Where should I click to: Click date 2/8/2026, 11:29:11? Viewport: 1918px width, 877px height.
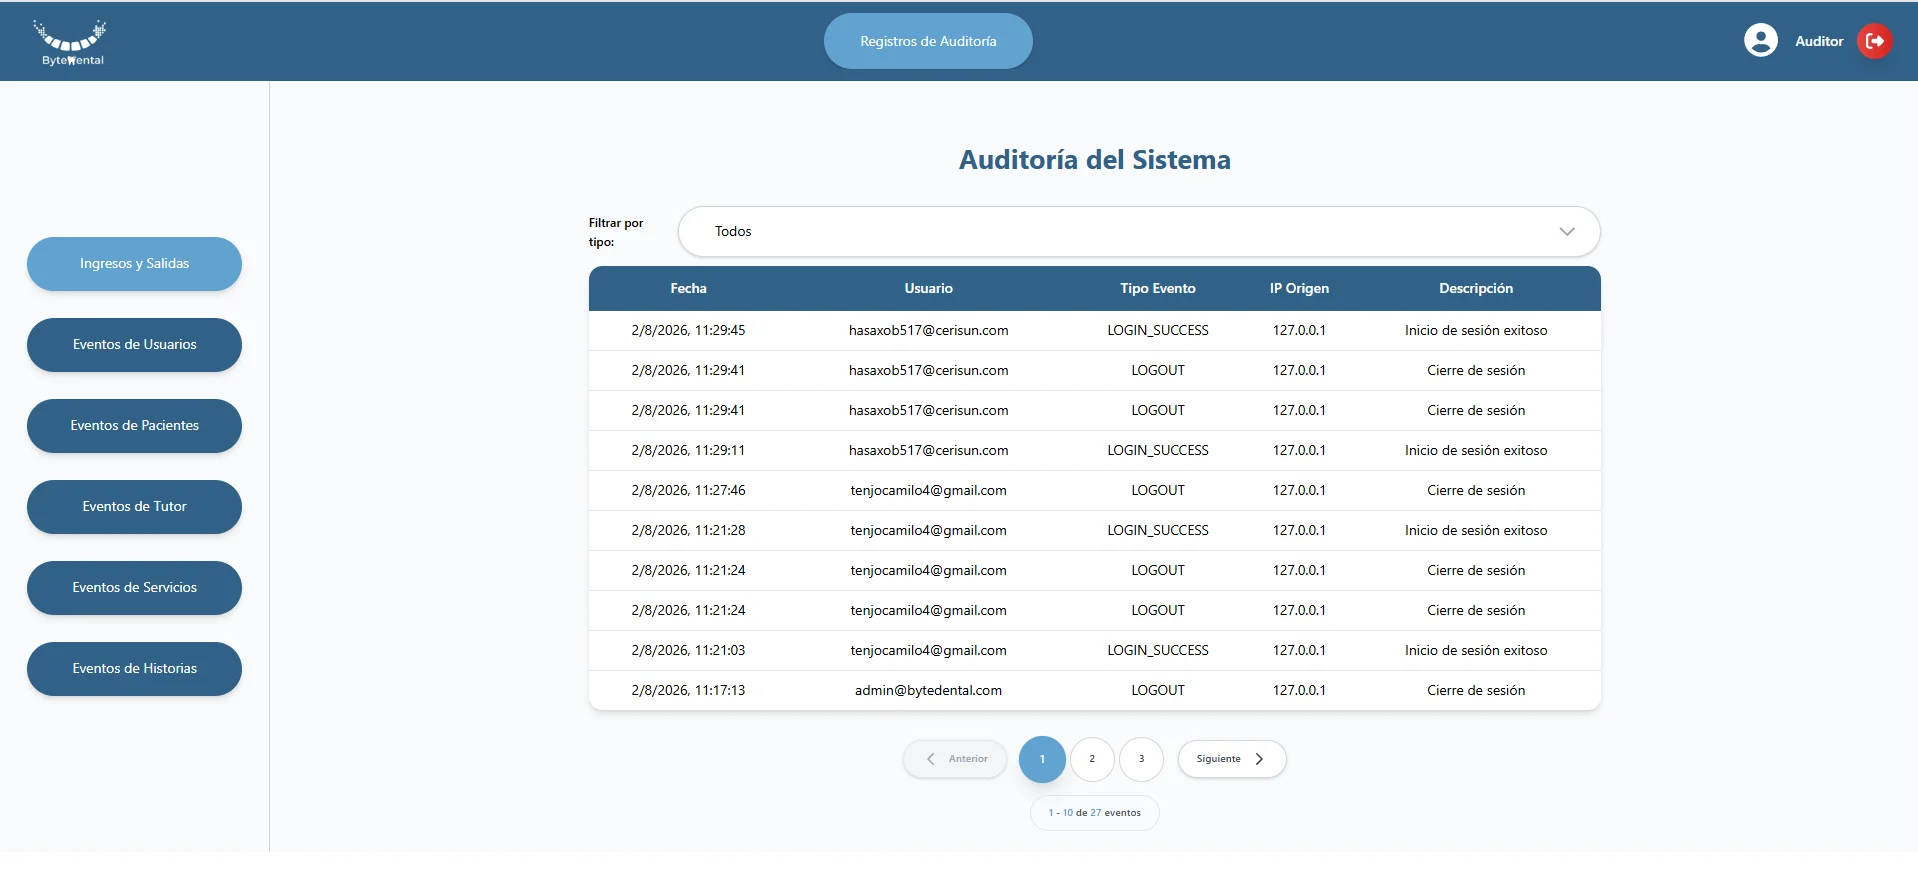tap(688, 450)
